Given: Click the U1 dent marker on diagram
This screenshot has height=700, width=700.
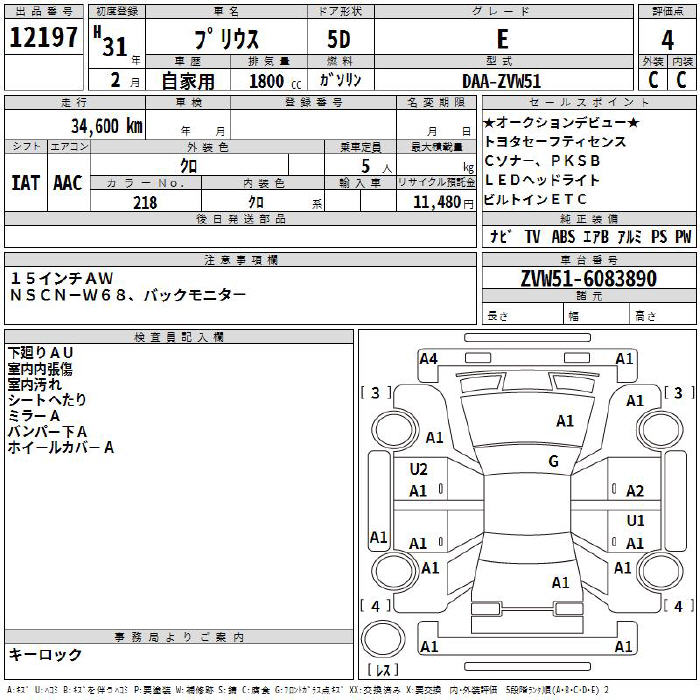Looking at the screenshot, I should (635, 521).
